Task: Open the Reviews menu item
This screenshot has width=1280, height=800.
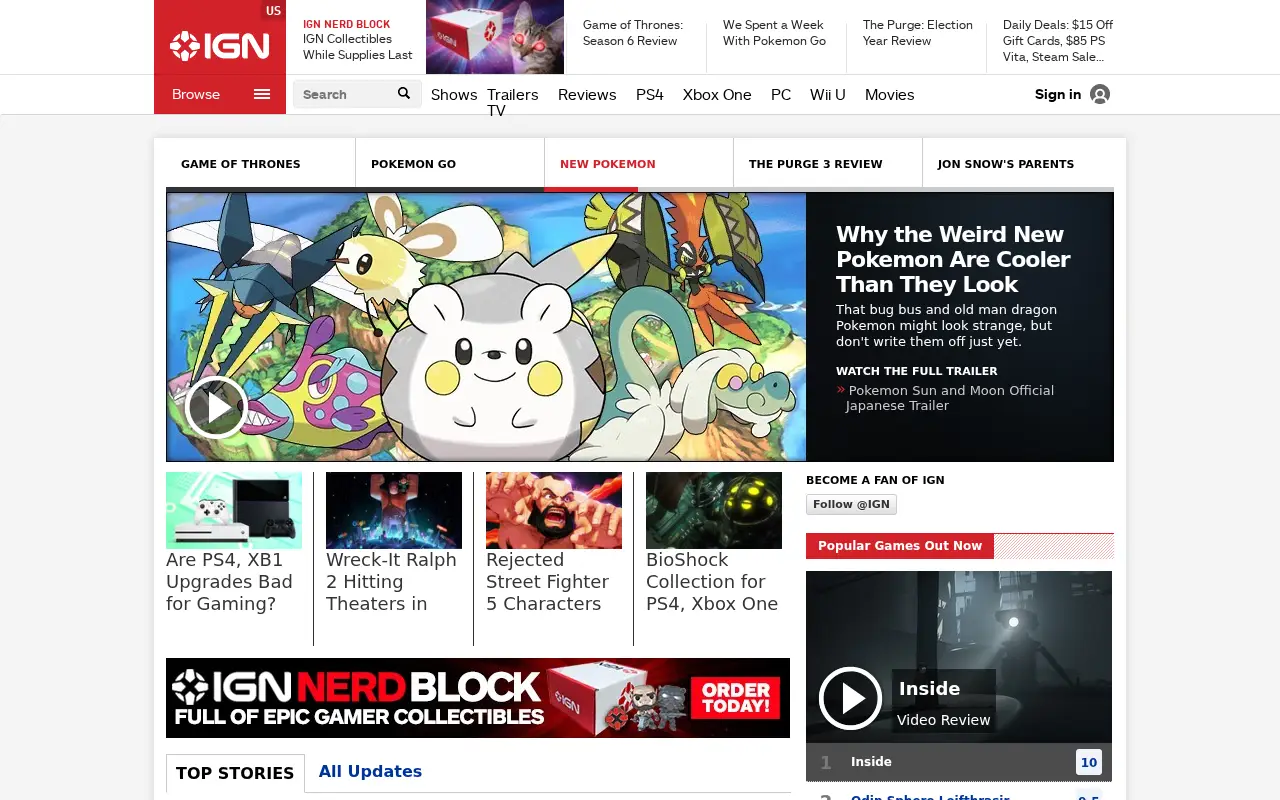Action: point(587,94)
